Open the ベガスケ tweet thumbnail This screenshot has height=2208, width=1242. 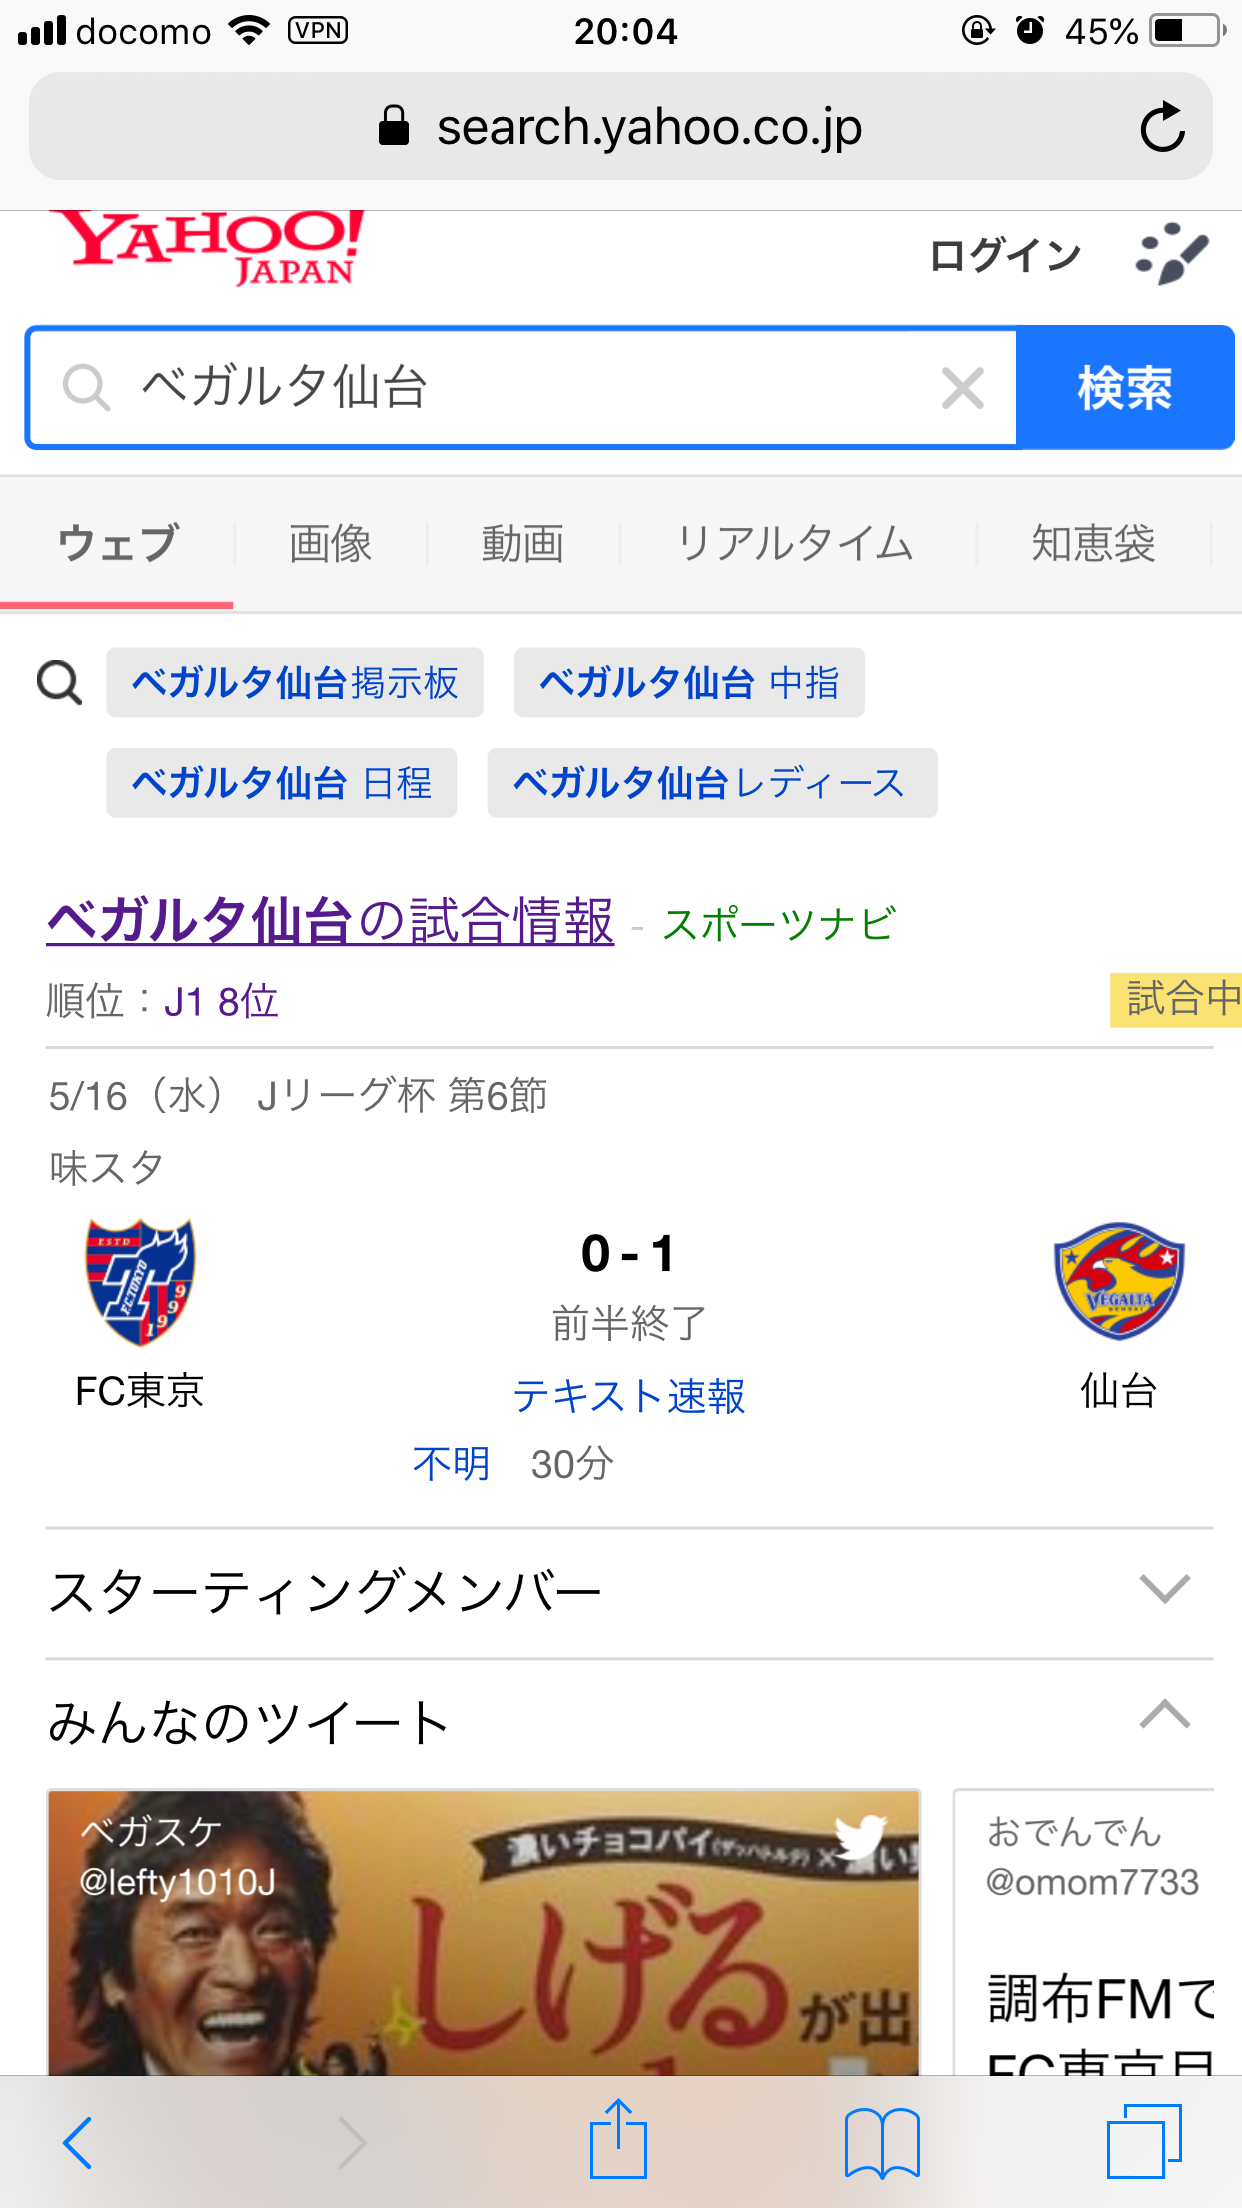(x=483, y=1930)
